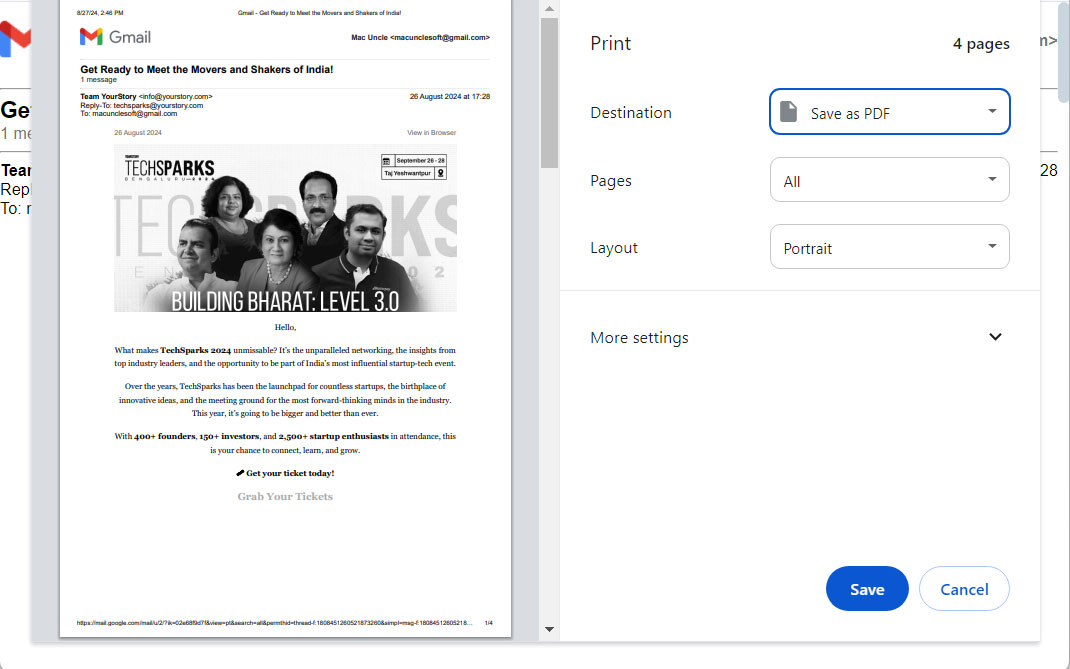Image resolution: width=1070 pixels, height=669 pixels.
Task: Click the Grab Your Tickets link
Action: pyautogui.click(x=285, y=496)
